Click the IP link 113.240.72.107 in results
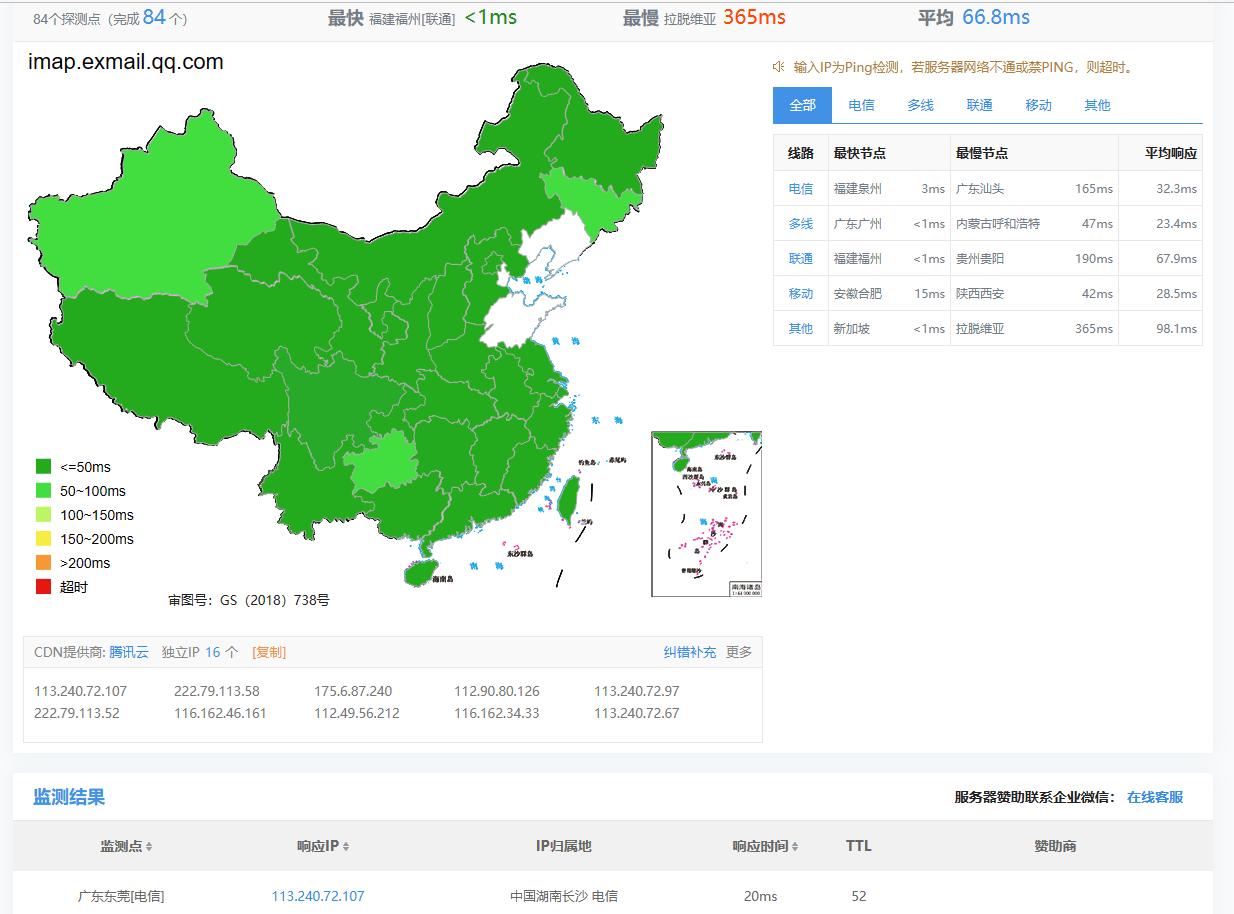Screen dimensions: 1234x914 click(x=316, y=896)
